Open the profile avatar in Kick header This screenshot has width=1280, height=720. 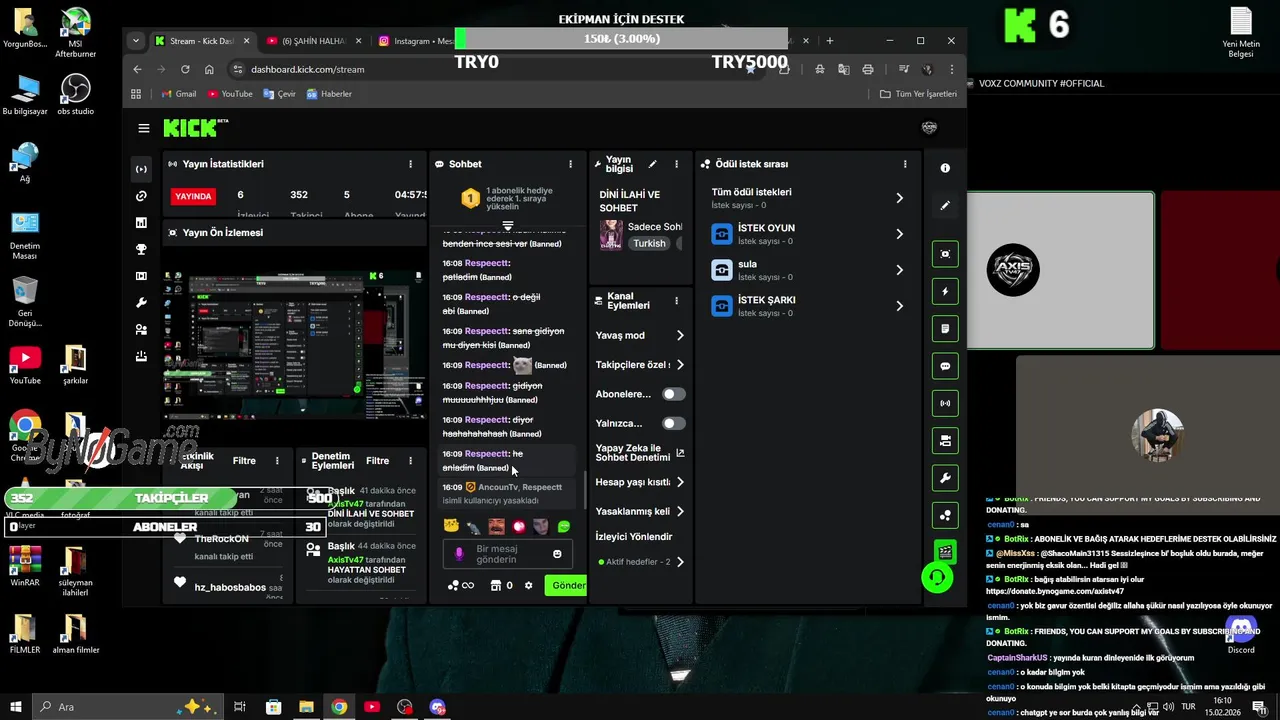929,128
